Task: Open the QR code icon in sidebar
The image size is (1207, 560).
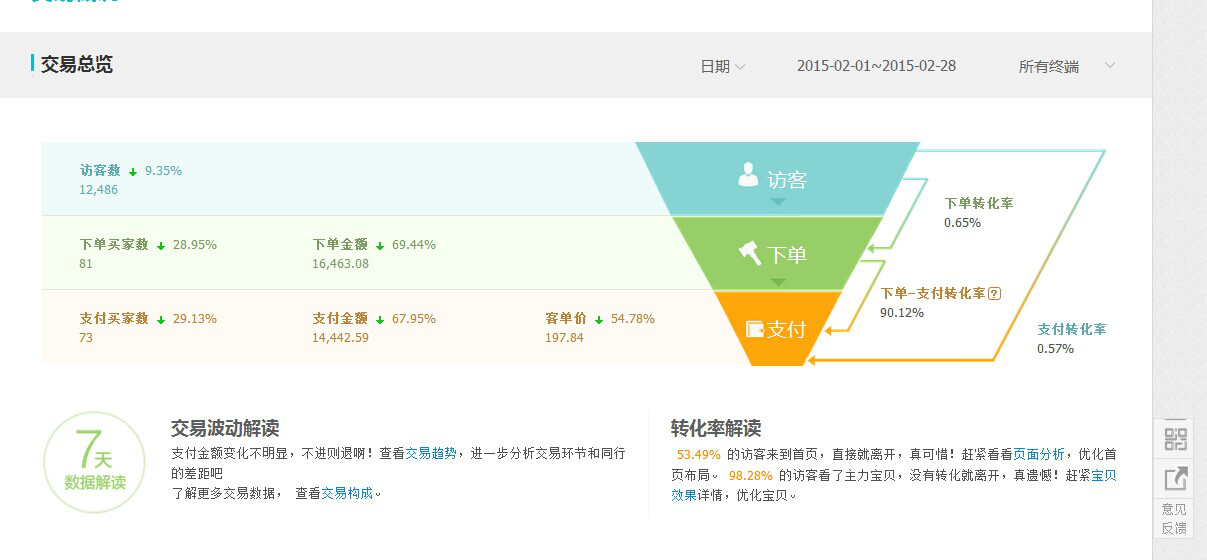Action: click(x=1175, y=439)
